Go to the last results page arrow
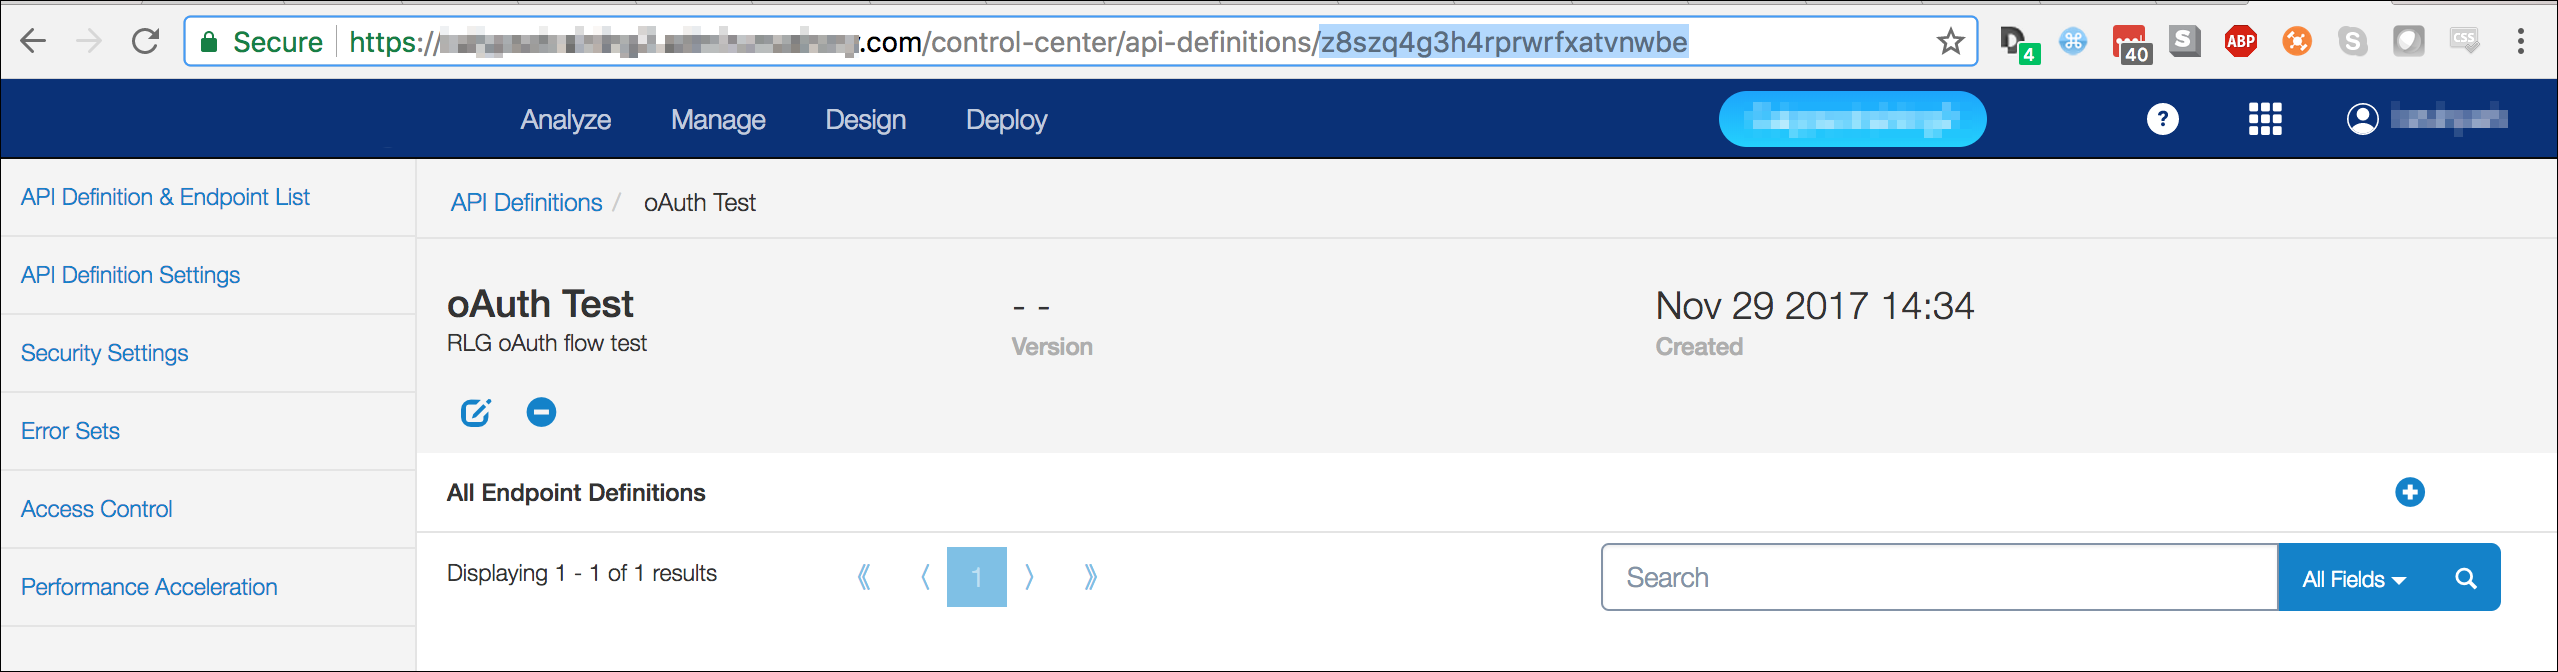This screenshot has width=2558, height=672. (1090, 577)
